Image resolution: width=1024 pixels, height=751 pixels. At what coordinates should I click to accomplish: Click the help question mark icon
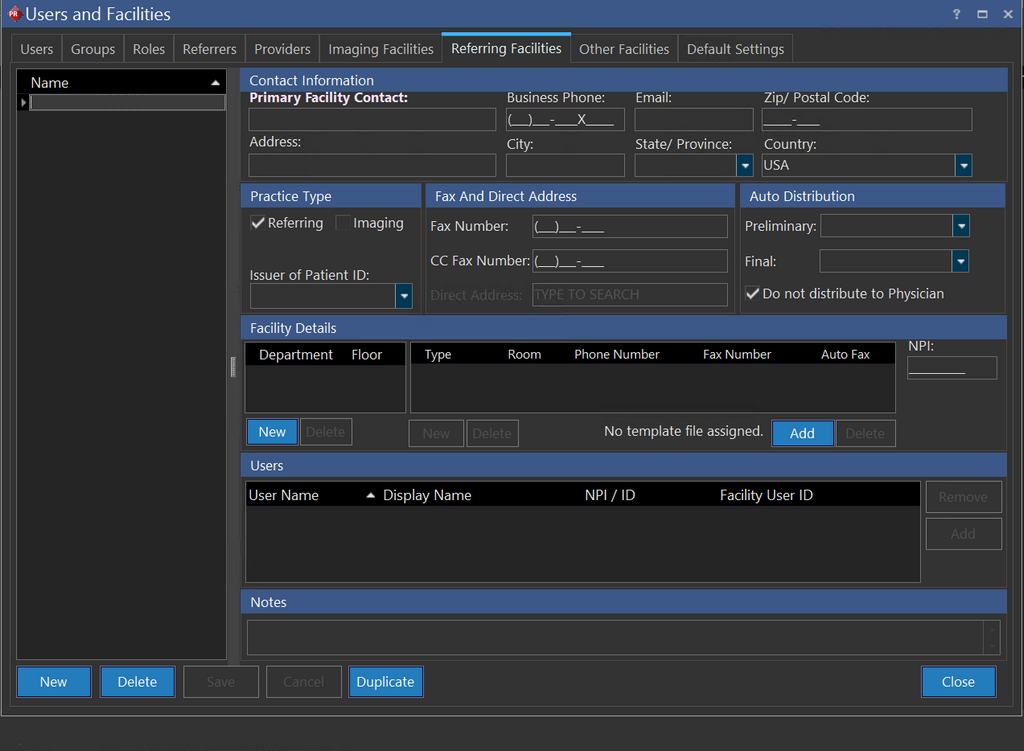coord(956,14)
